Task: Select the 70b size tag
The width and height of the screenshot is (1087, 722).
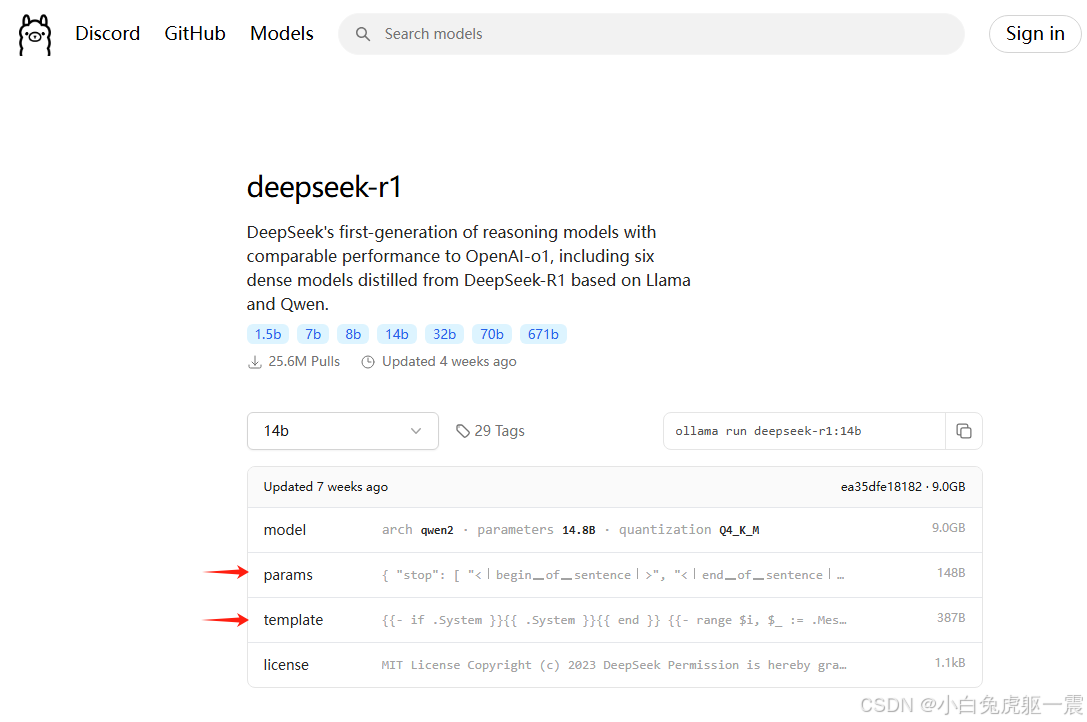Action: tap(492, 334)
